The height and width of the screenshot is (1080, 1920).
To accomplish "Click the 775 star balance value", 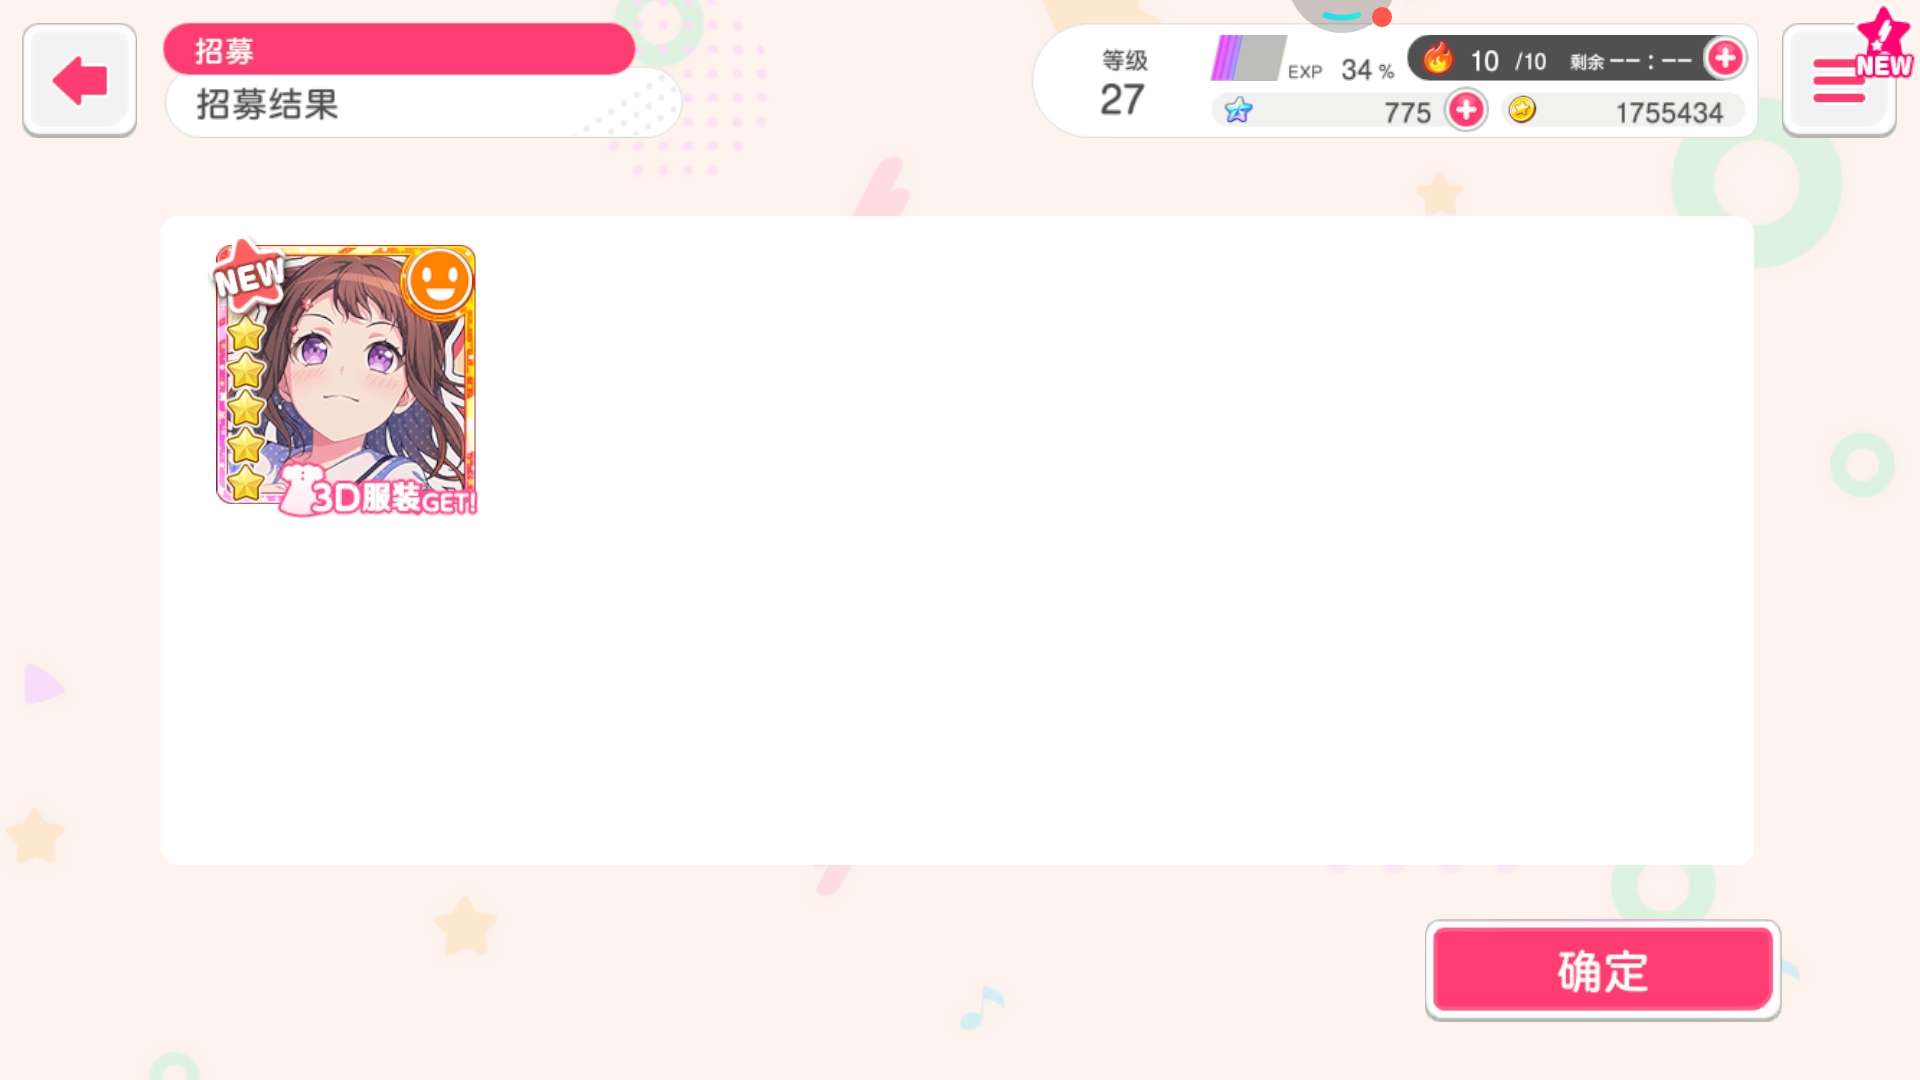I will [x=1407, y=112].
